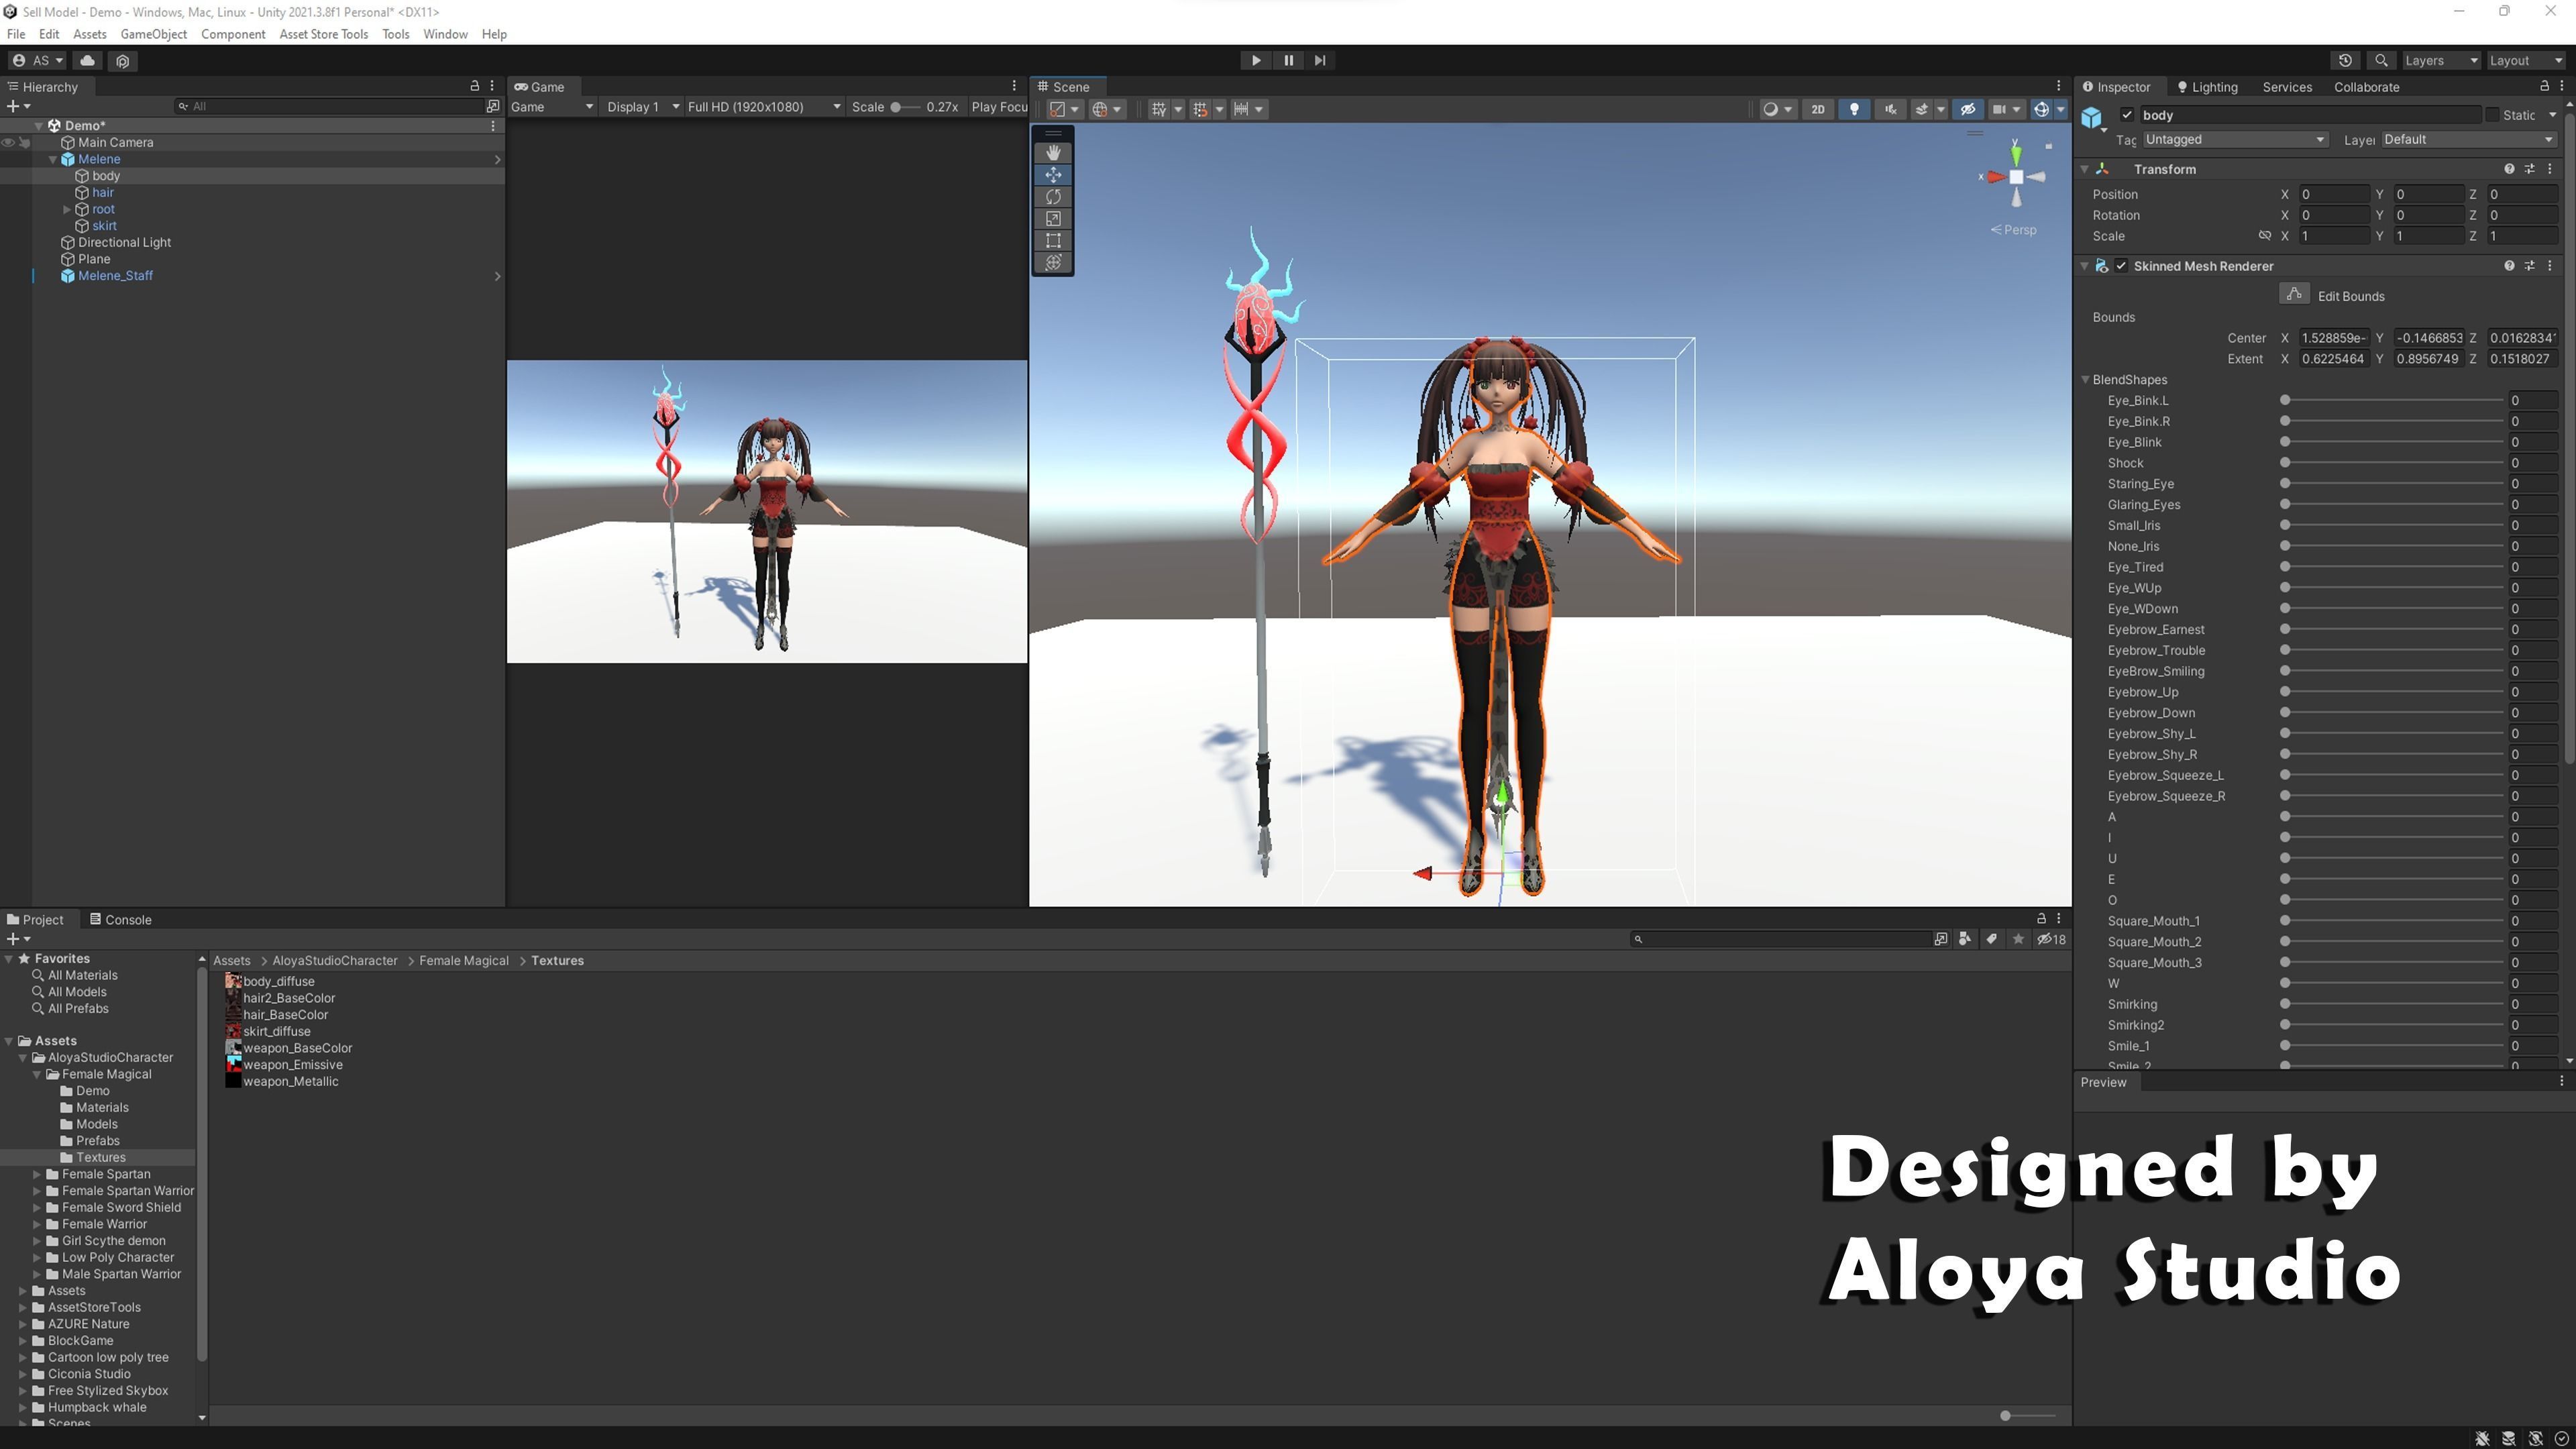This screenshot has height=1449, width=2576.
Task: Open the Window menu
Action: coord(445,34)
